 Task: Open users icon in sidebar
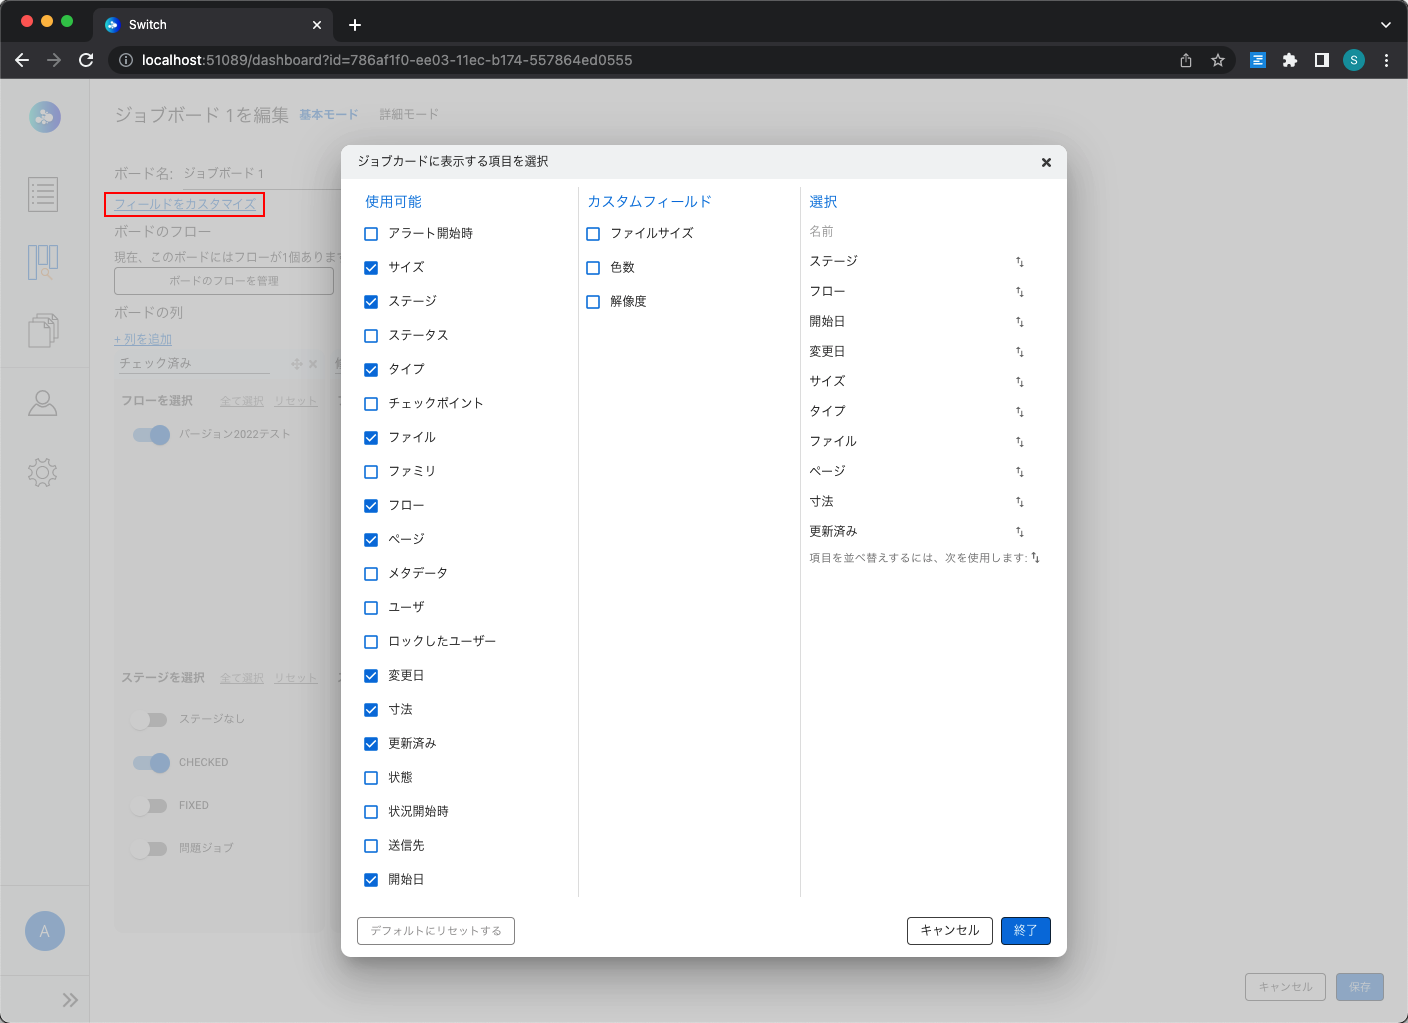pos(43,403)
